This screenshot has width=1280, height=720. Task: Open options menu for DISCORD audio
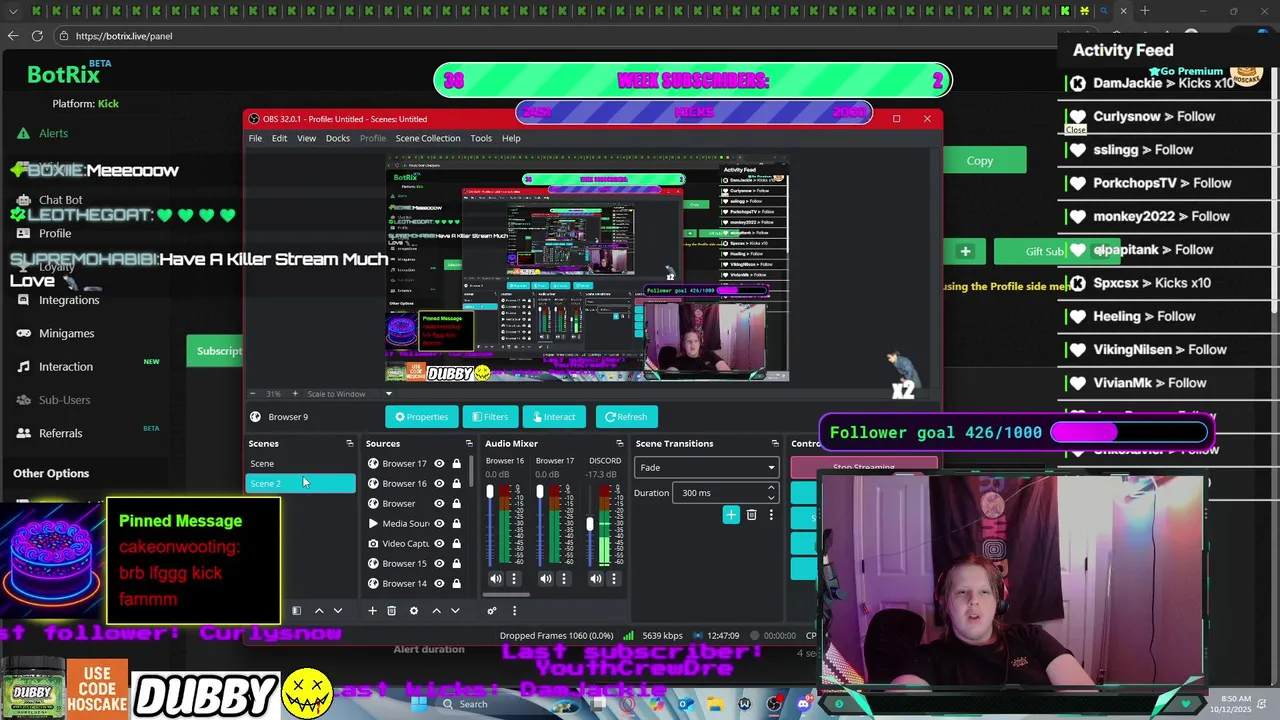(614, 579)
